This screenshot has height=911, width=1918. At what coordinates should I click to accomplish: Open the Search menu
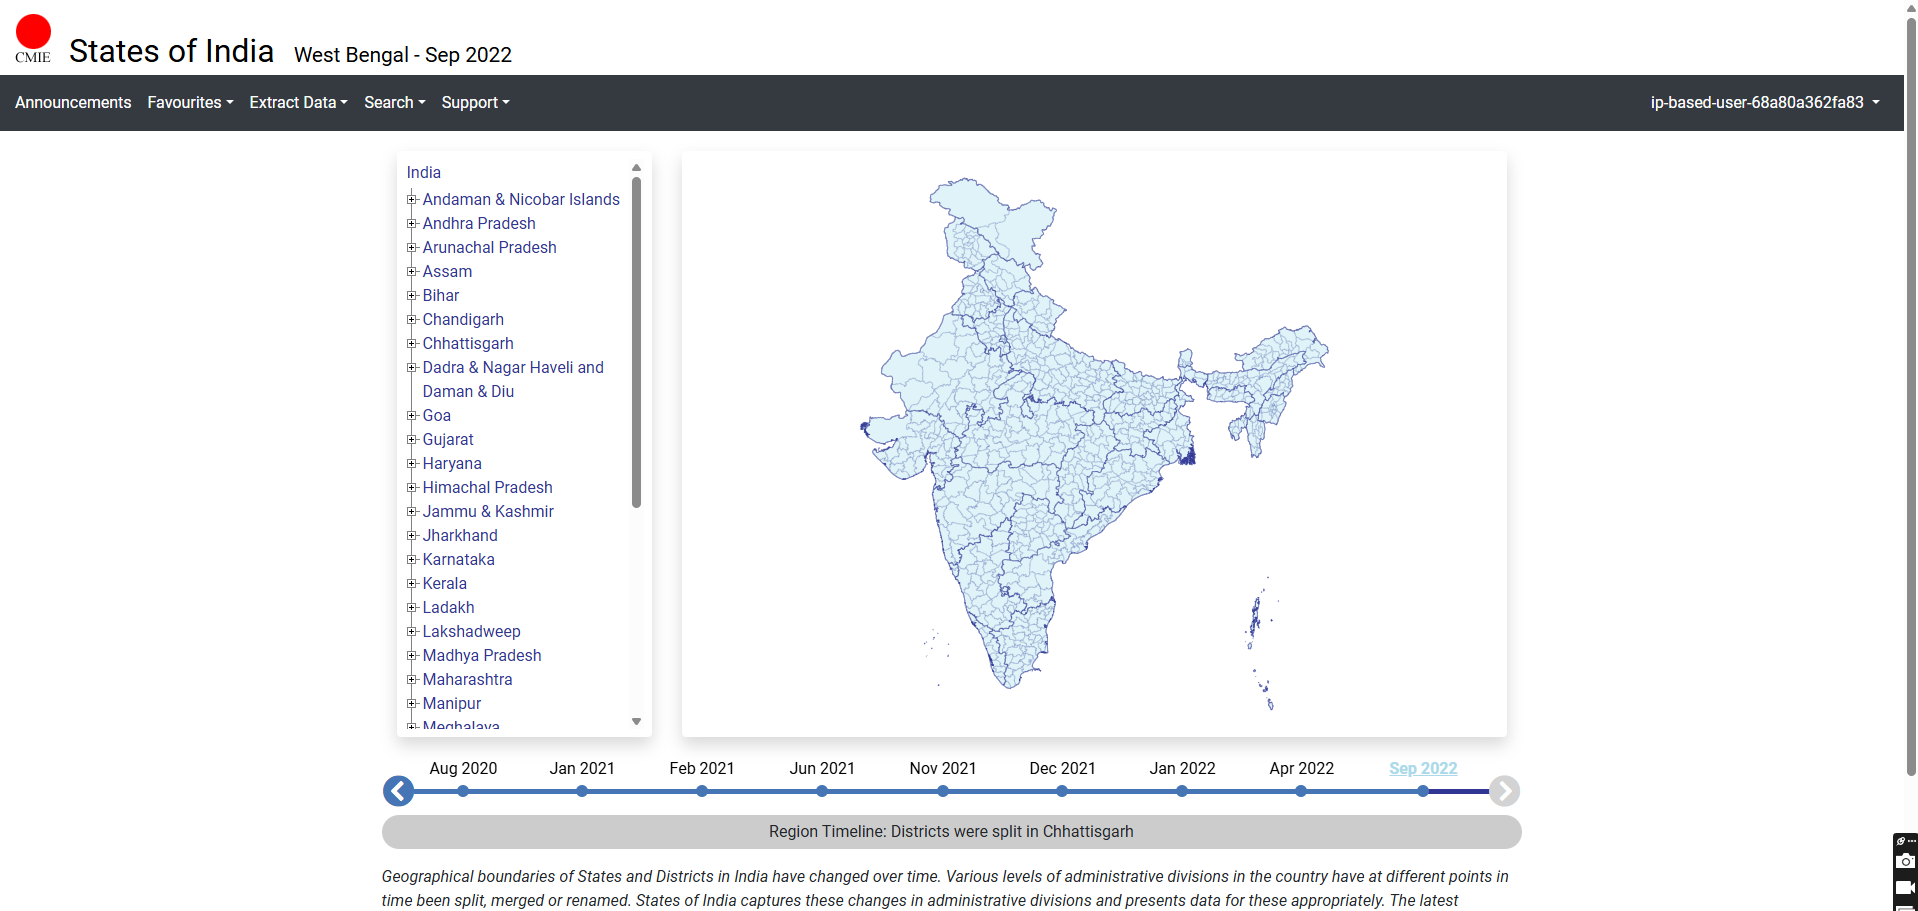pos(394,103)
